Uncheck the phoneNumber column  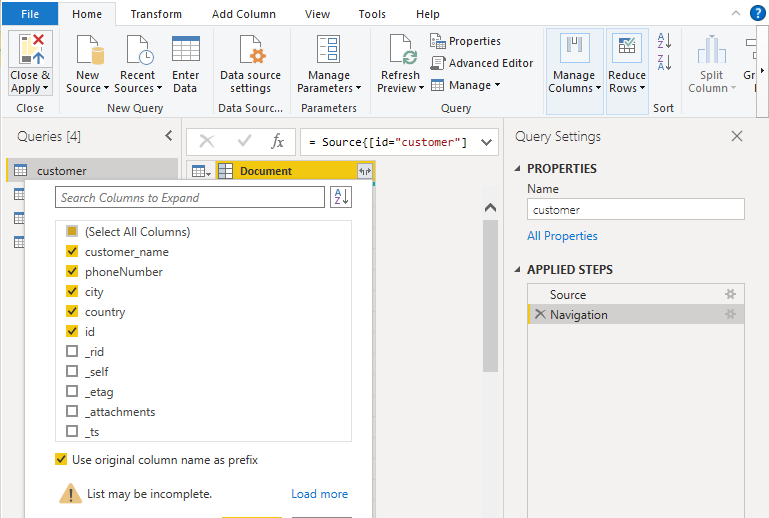72,271
